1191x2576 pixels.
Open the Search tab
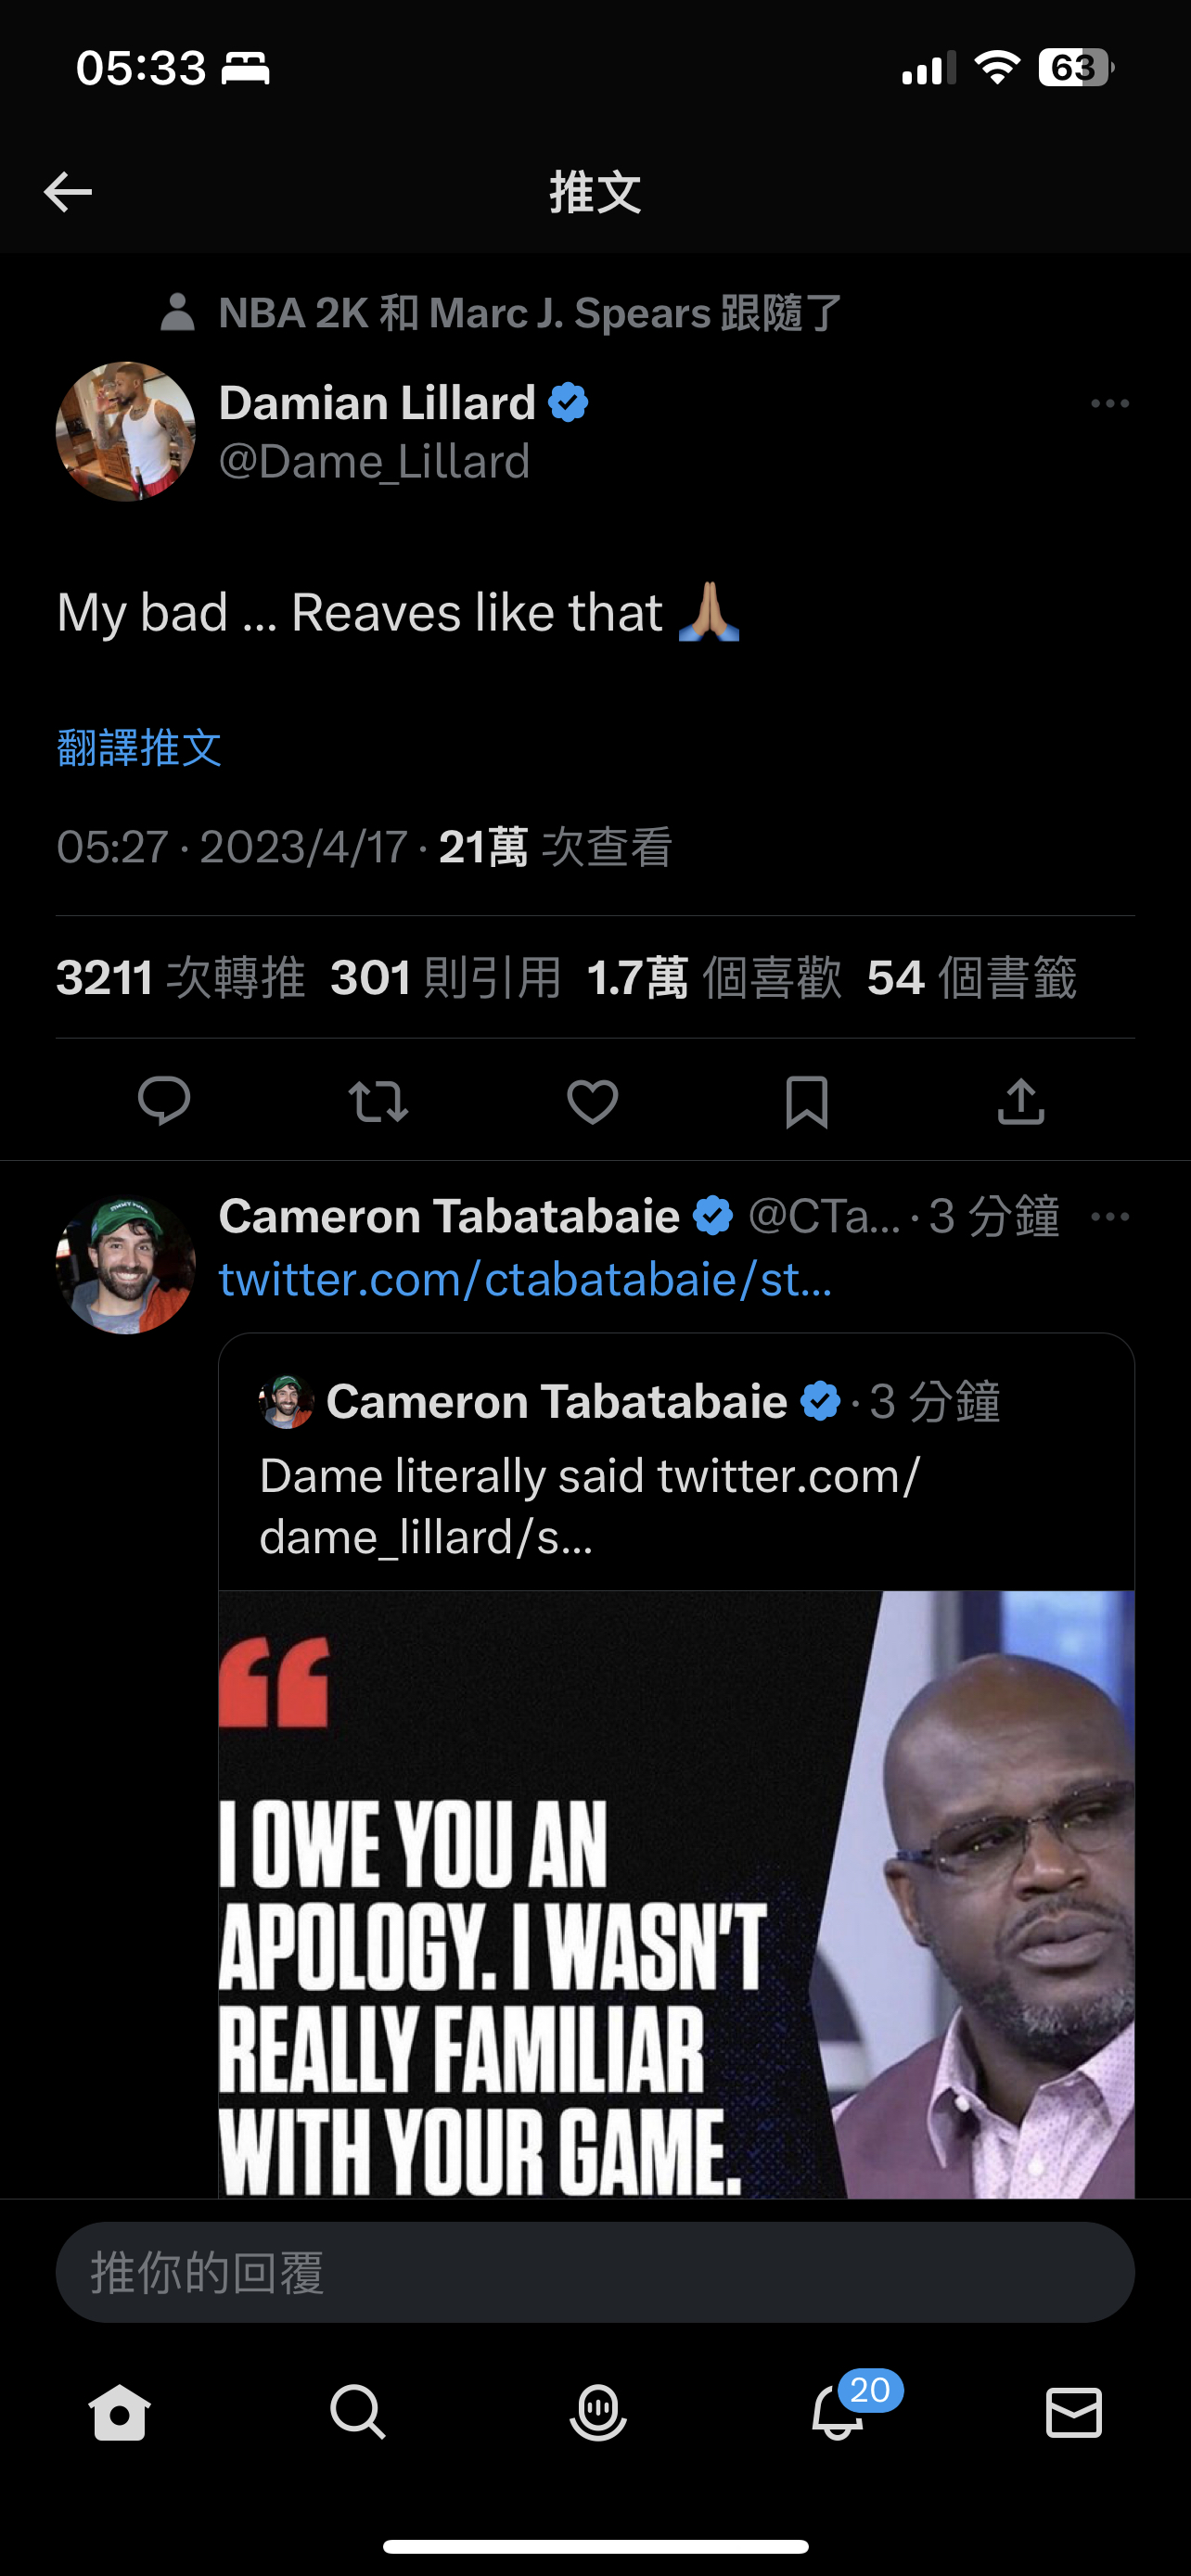(358, 2412)
